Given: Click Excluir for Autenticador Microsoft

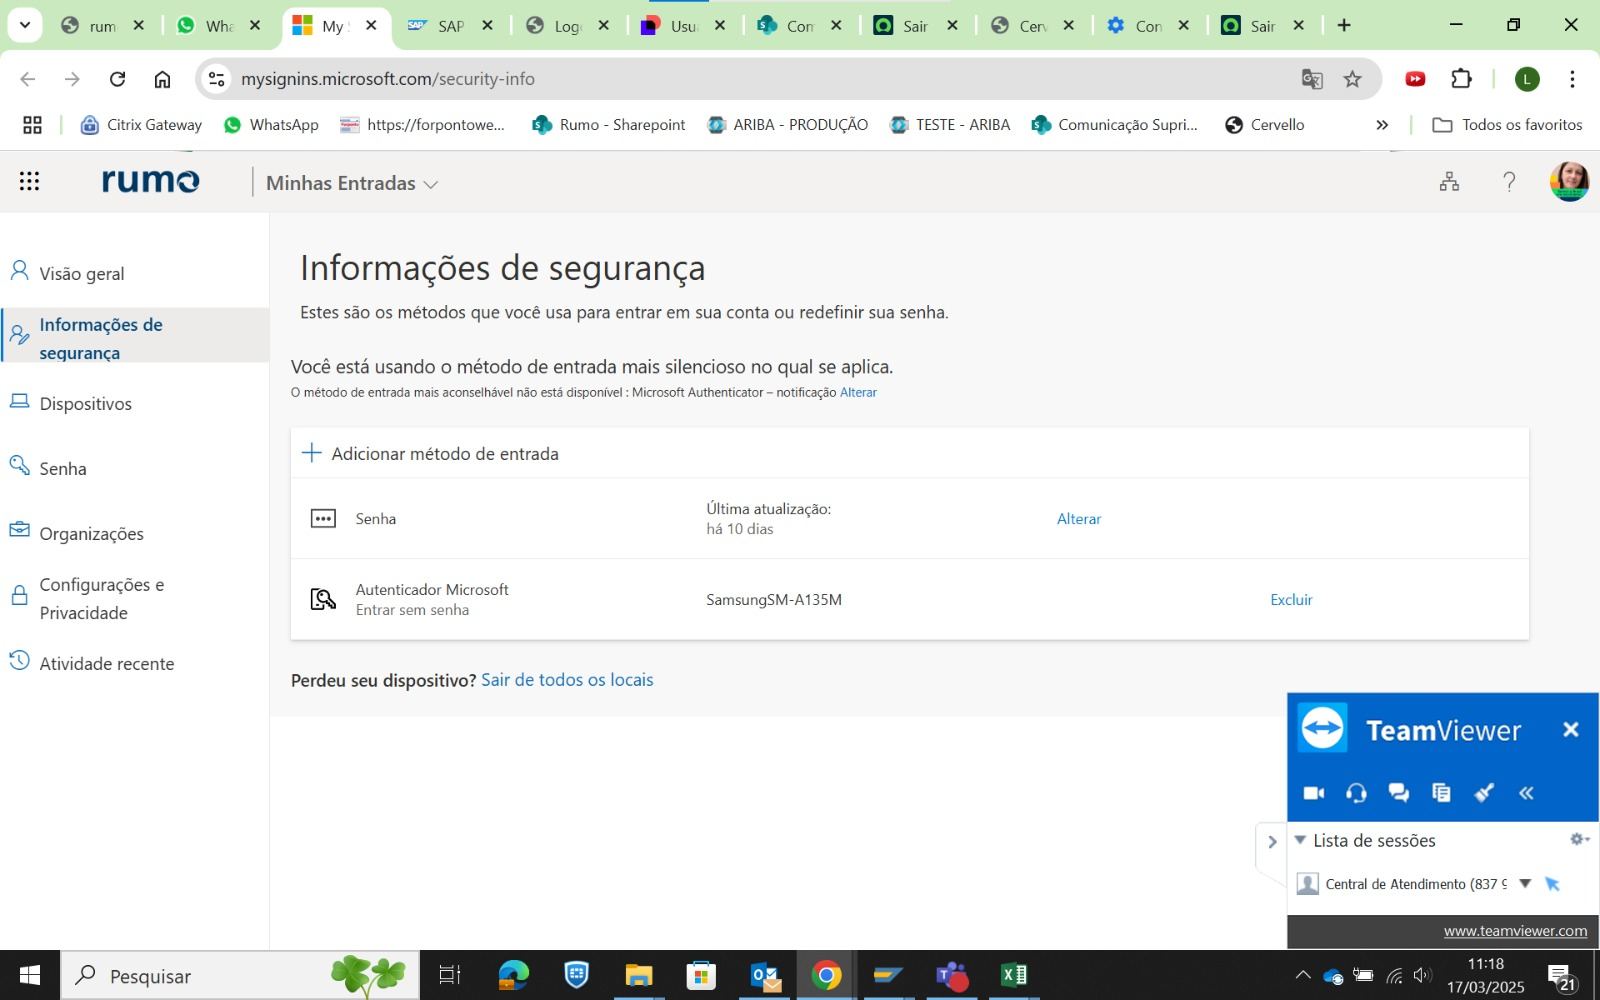Looking at the screenshot, I should 1291,599.
